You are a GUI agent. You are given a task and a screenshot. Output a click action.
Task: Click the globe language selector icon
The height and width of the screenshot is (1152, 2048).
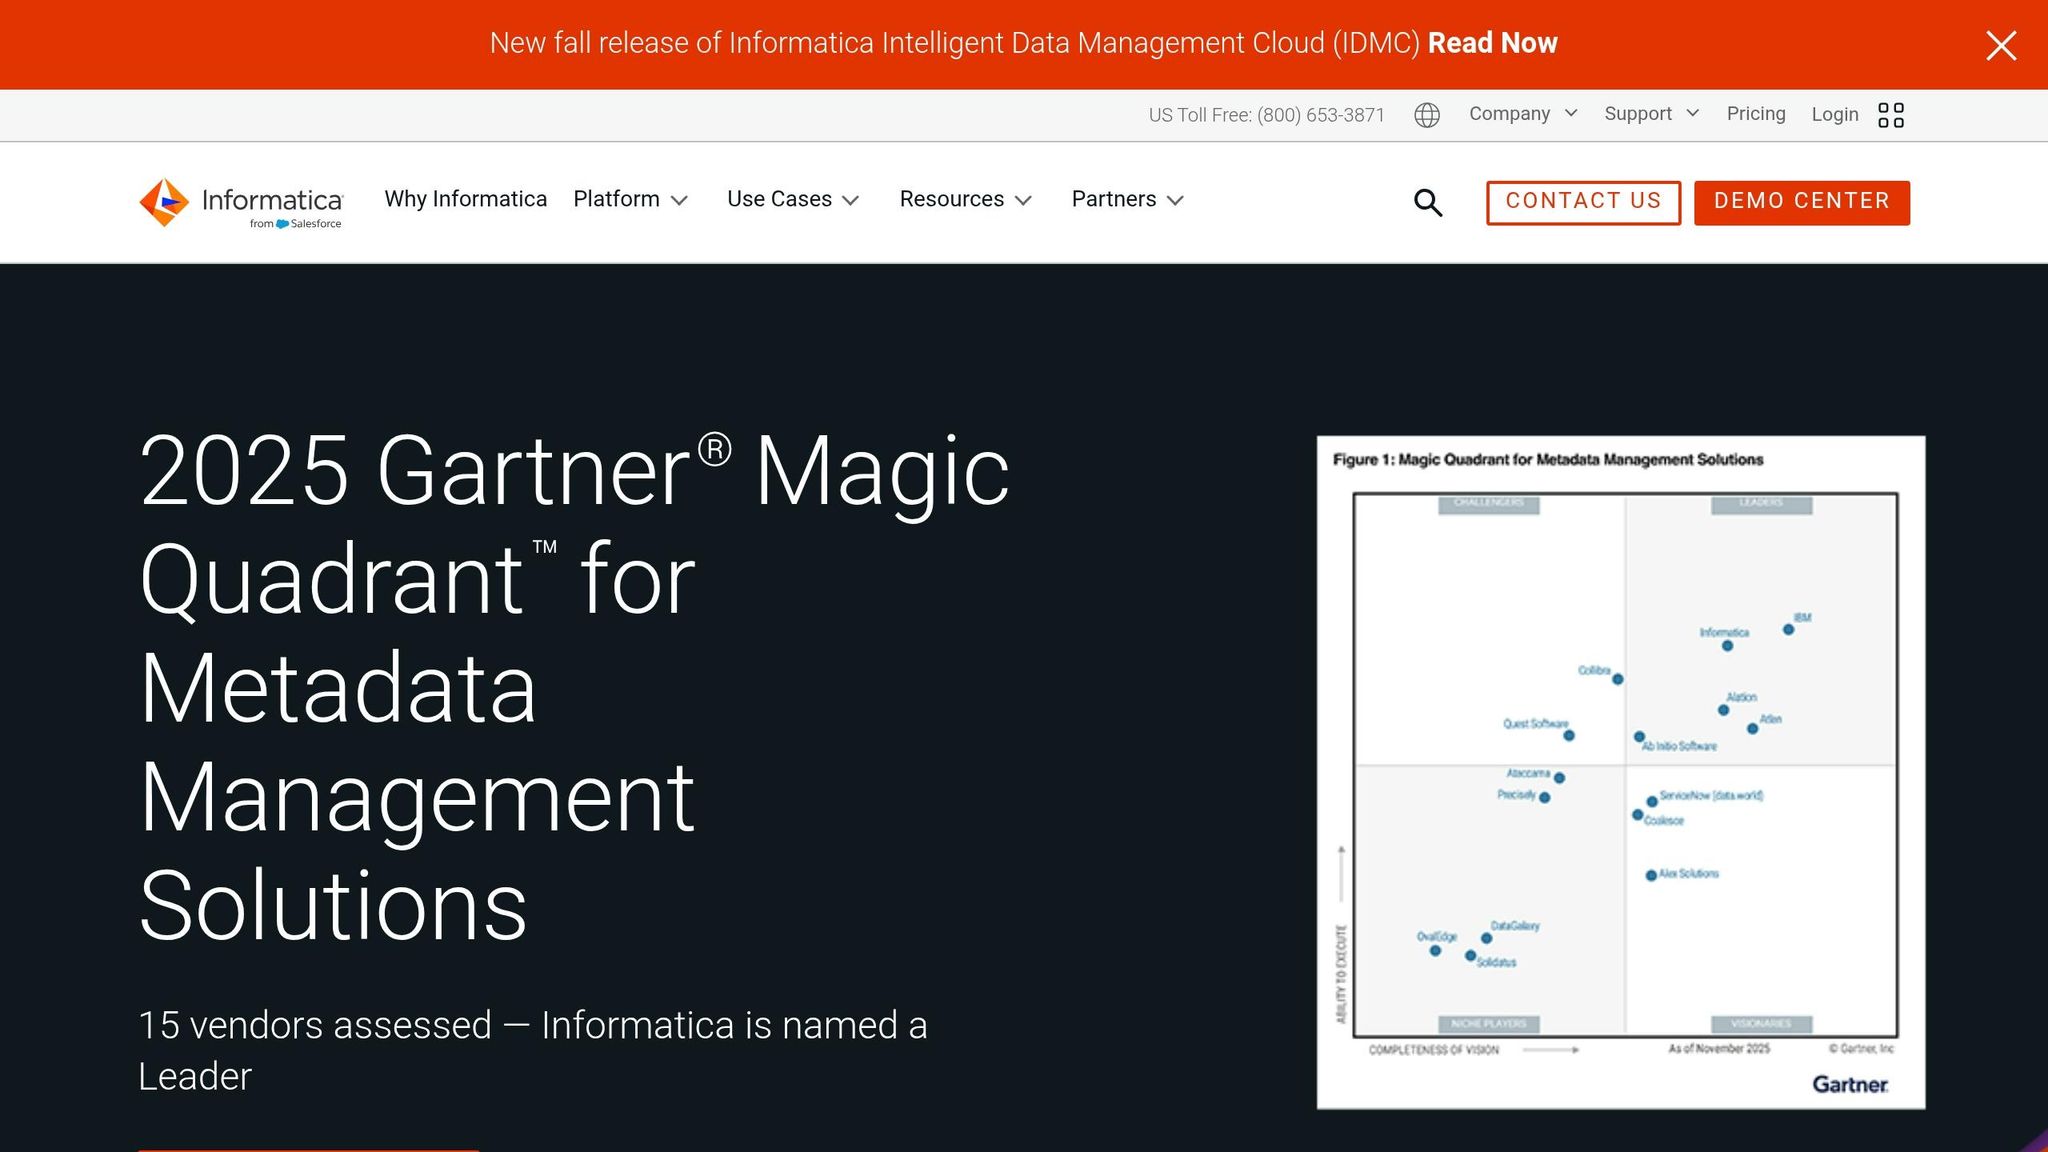coord(1427,115)
